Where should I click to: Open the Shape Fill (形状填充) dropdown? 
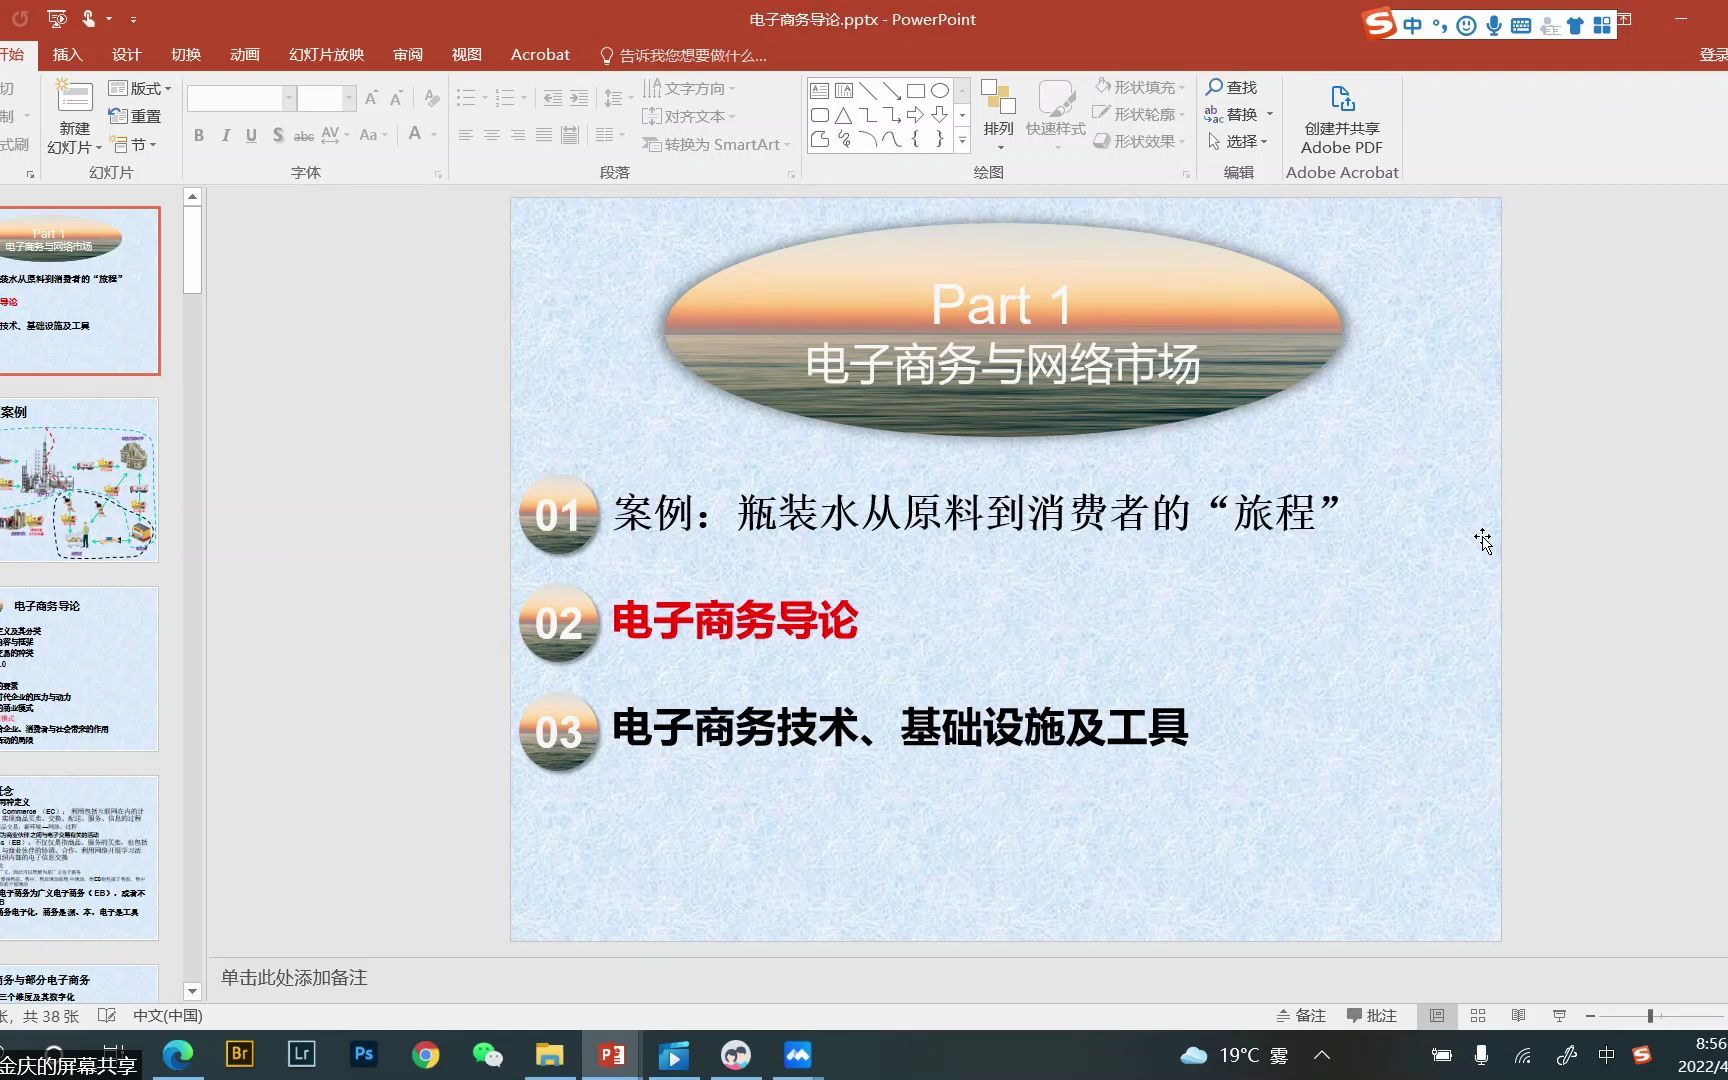coord(1140,87)
